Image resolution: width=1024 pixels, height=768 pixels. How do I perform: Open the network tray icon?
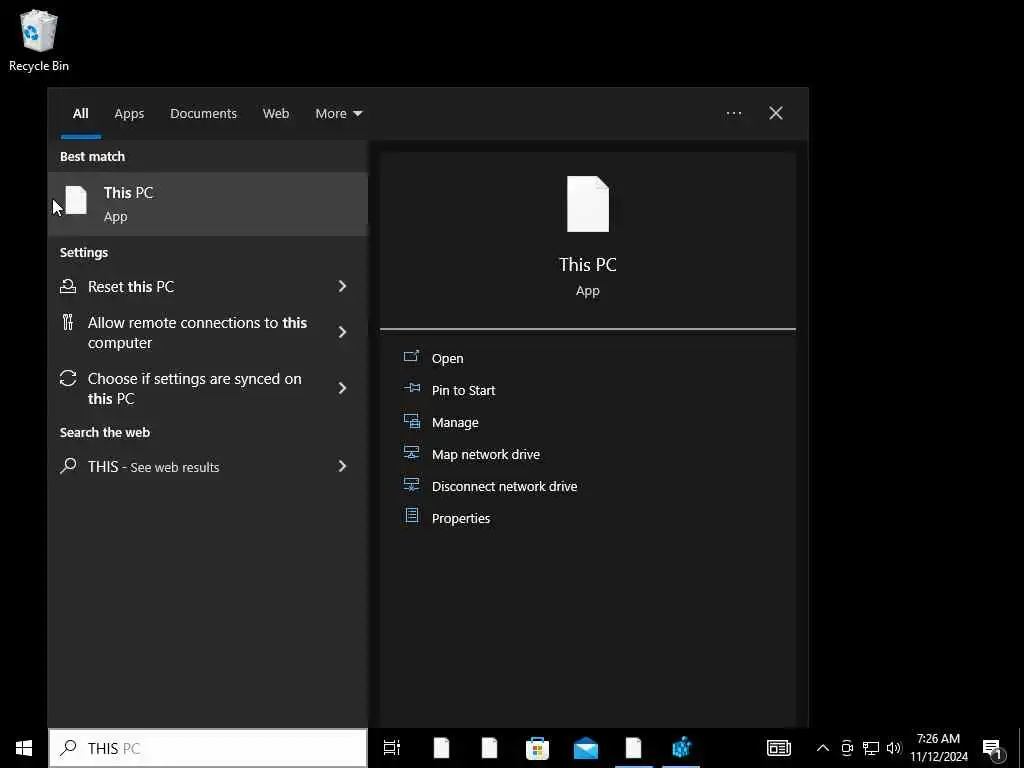click(x=871, y=748)
